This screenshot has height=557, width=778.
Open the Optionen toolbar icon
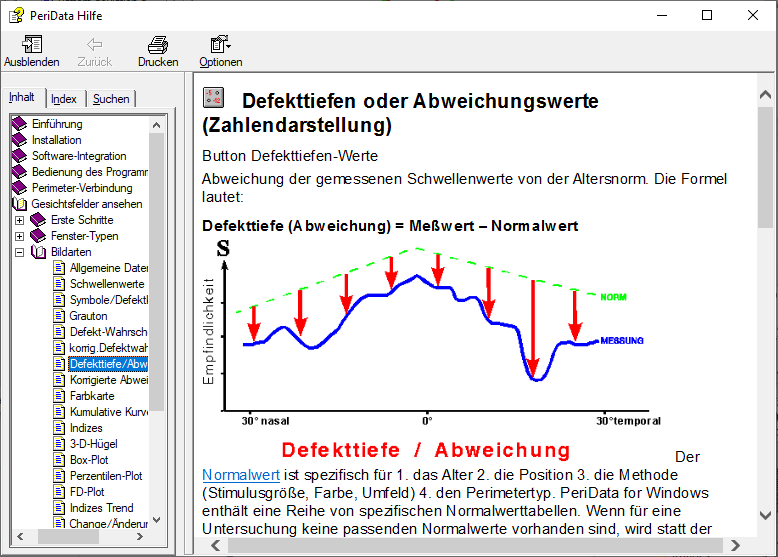point(220,45)
